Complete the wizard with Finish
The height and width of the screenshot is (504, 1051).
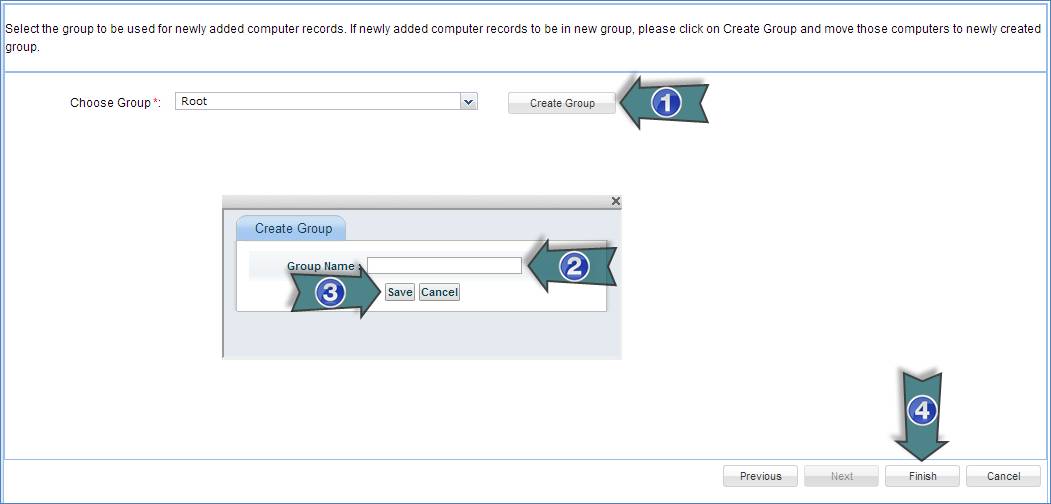click(922, 476)
